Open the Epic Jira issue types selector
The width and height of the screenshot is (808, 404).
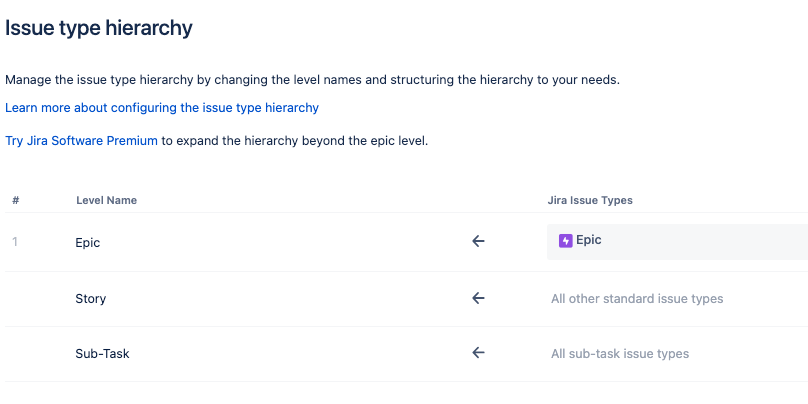(x=677, y=242)
